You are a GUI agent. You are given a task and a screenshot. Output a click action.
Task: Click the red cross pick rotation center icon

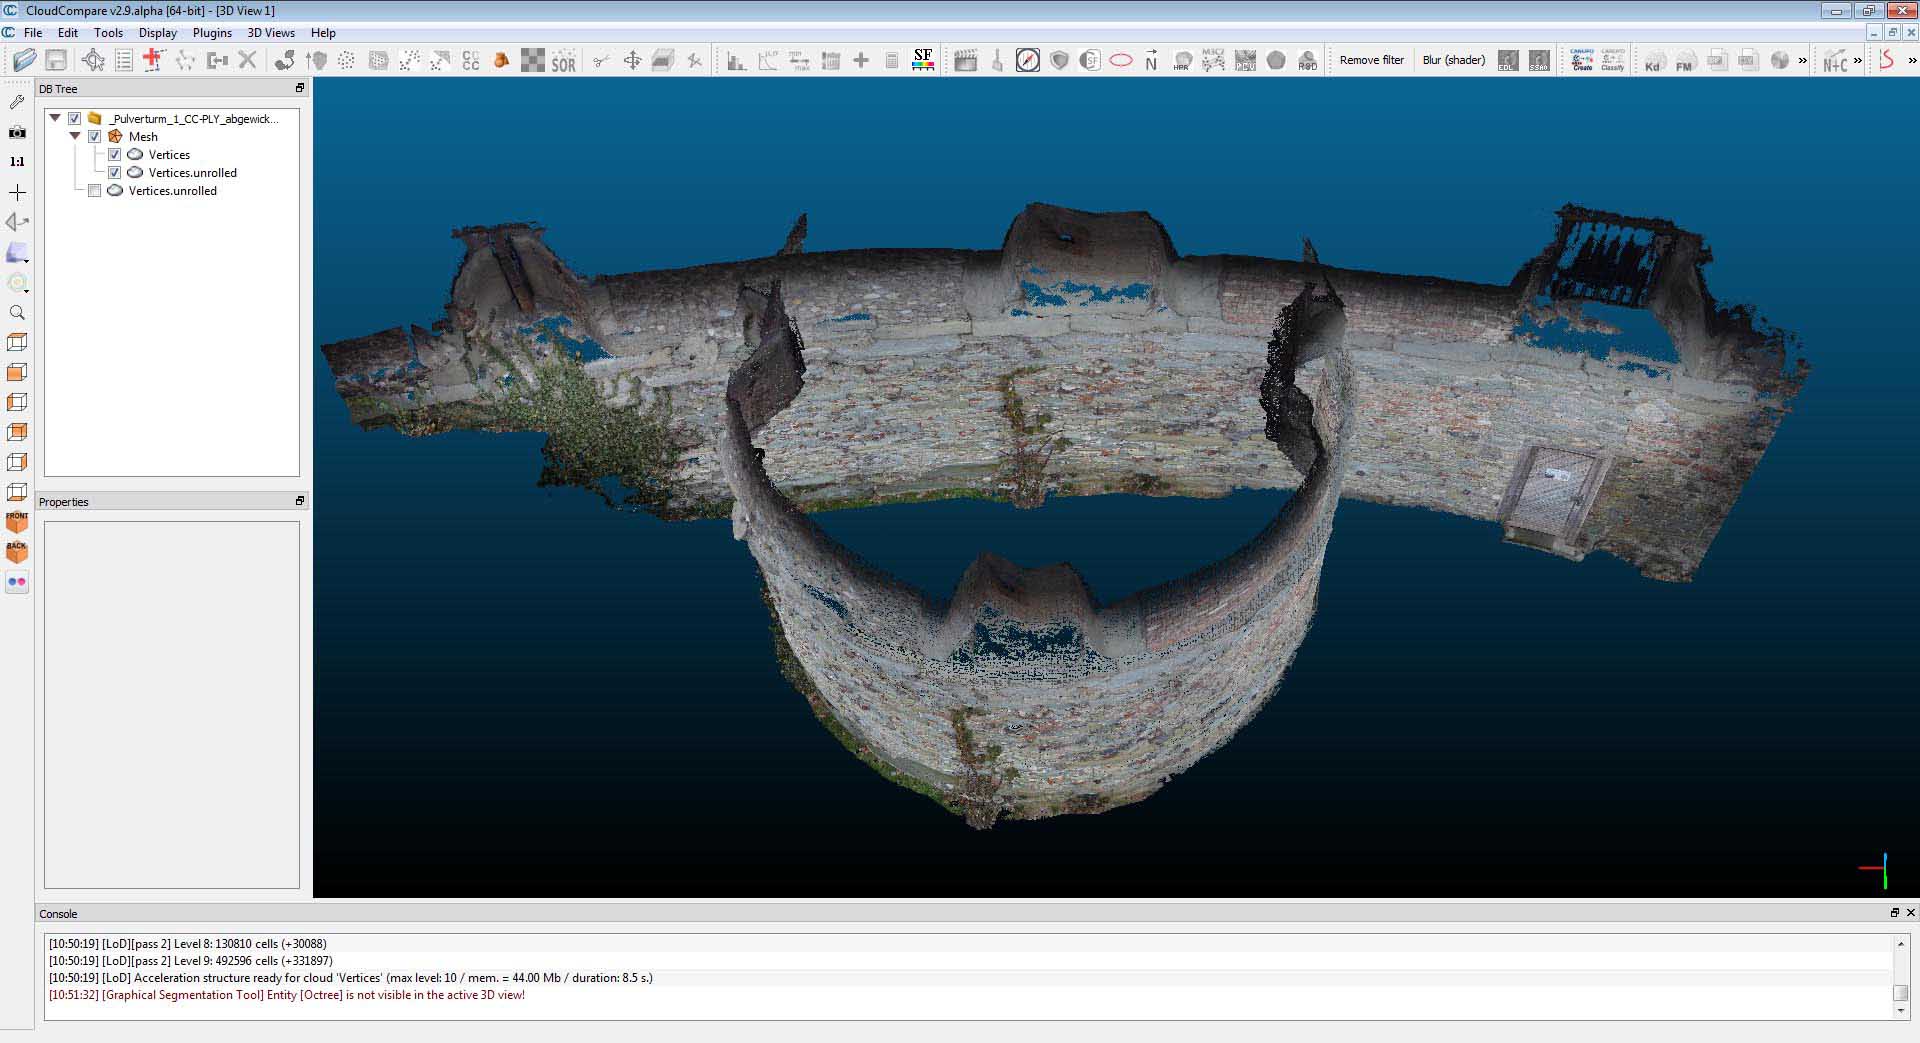click(153, 60)
